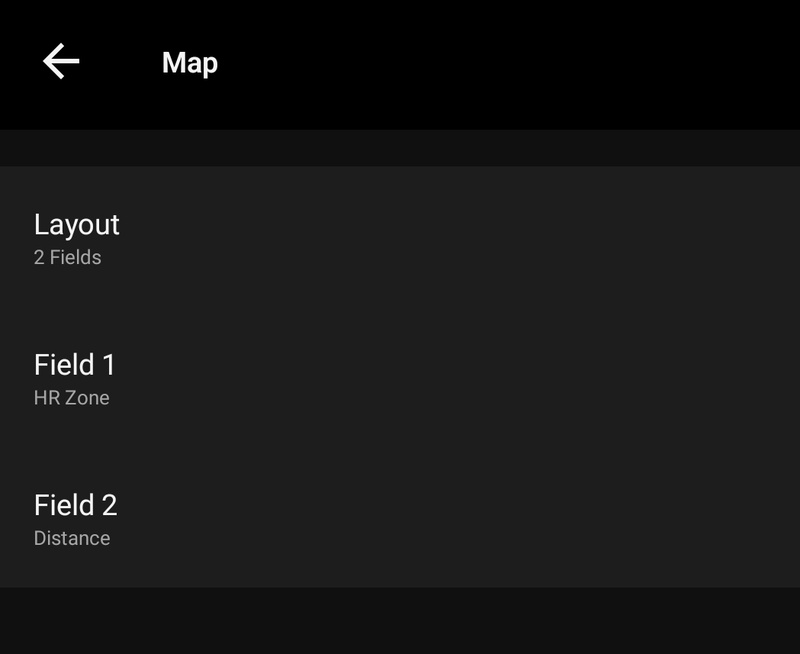Change the HR Zone field value
This screenshot has height=654, width=800.
click(71, 397)
